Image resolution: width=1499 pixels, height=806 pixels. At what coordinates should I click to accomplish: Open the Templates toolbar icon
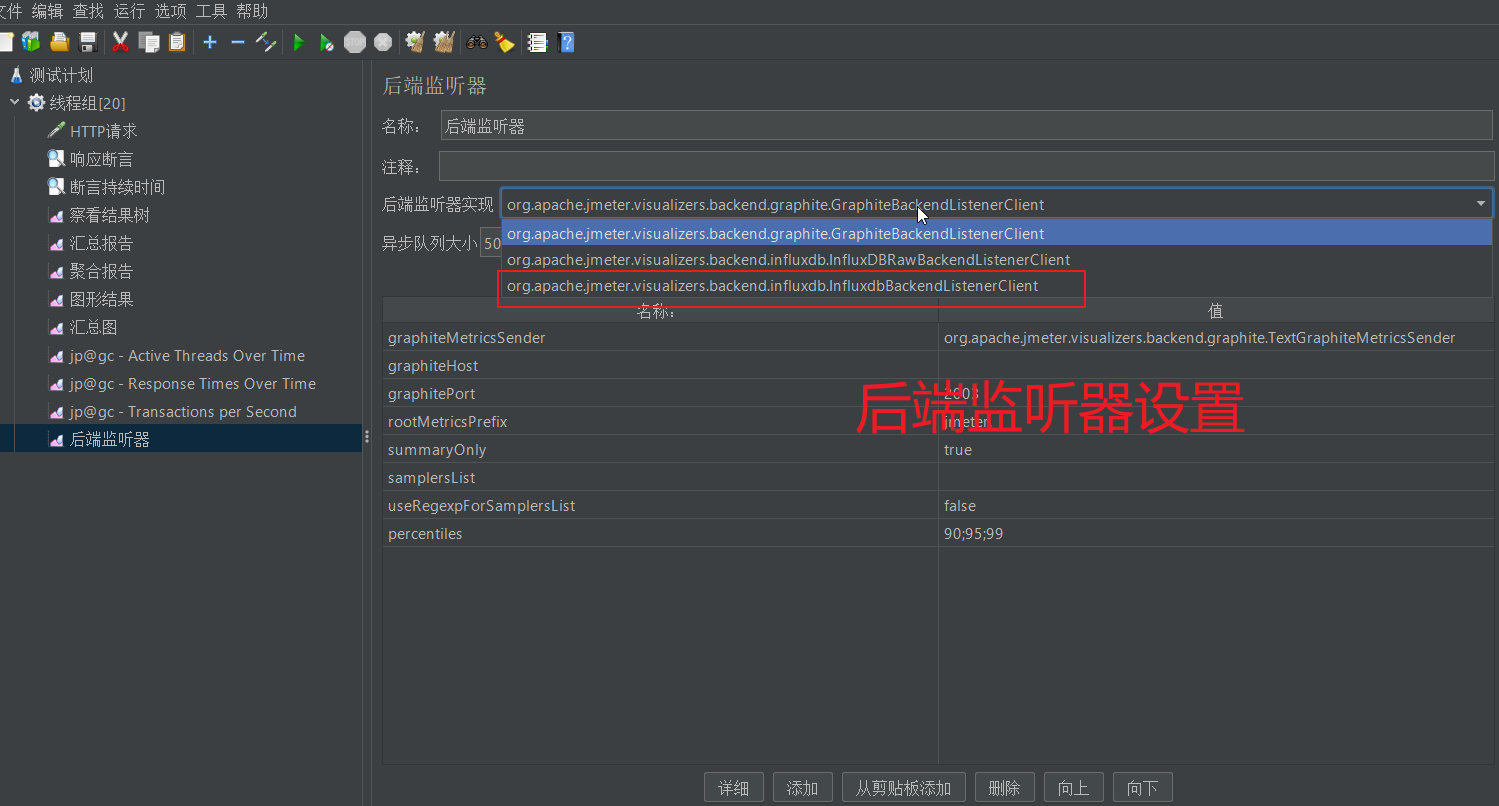tap(31, 42)
